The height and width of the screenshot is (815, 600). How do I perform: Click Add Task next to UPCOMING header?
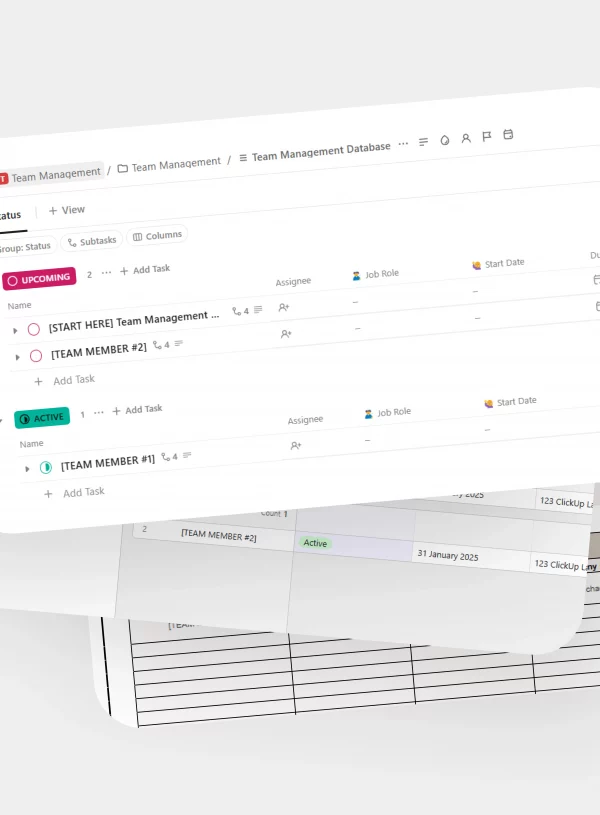click(x=145, y=270)
